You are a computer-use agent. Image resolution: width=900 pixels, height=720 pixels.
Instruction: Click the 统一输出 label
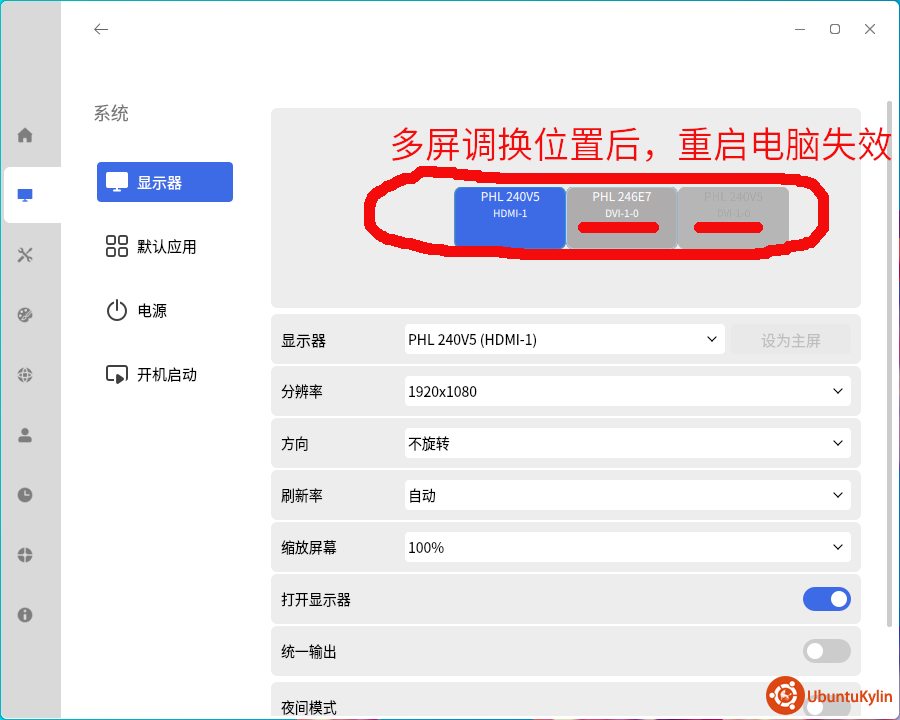(309, 652)
